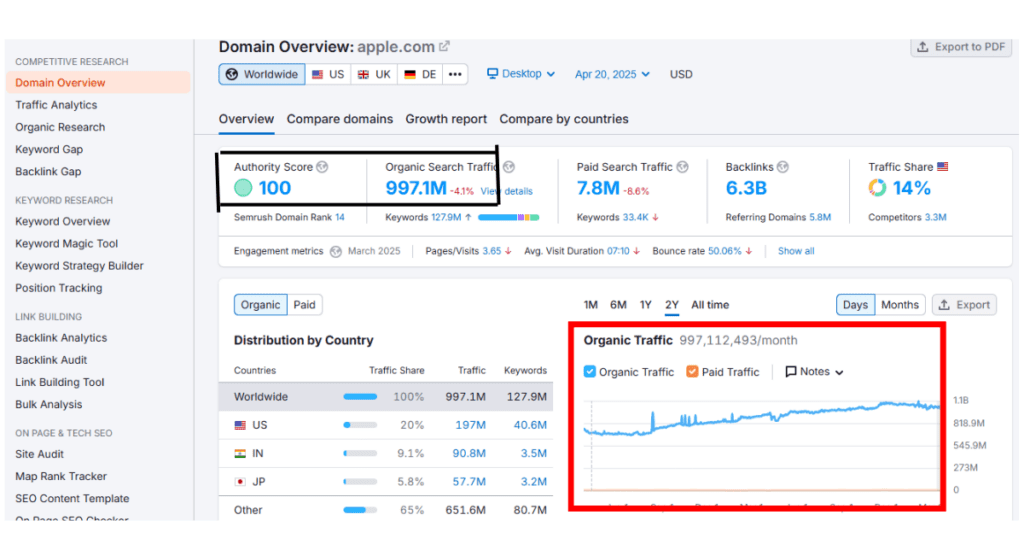Click the Notes speech bubble icon

coord(791,372)
